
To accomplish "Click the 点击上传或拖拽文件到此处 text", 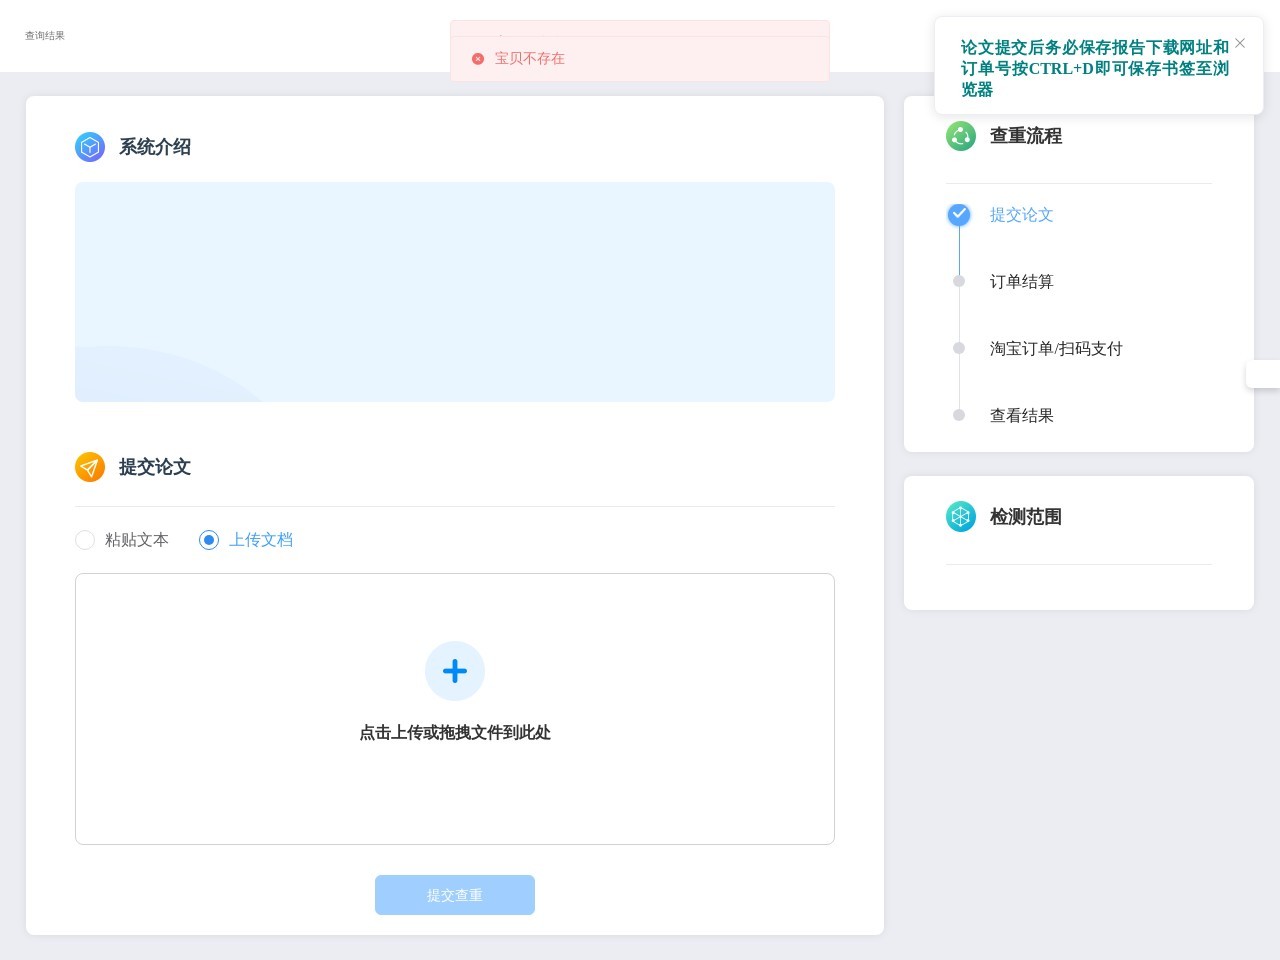I will point(455,733).
